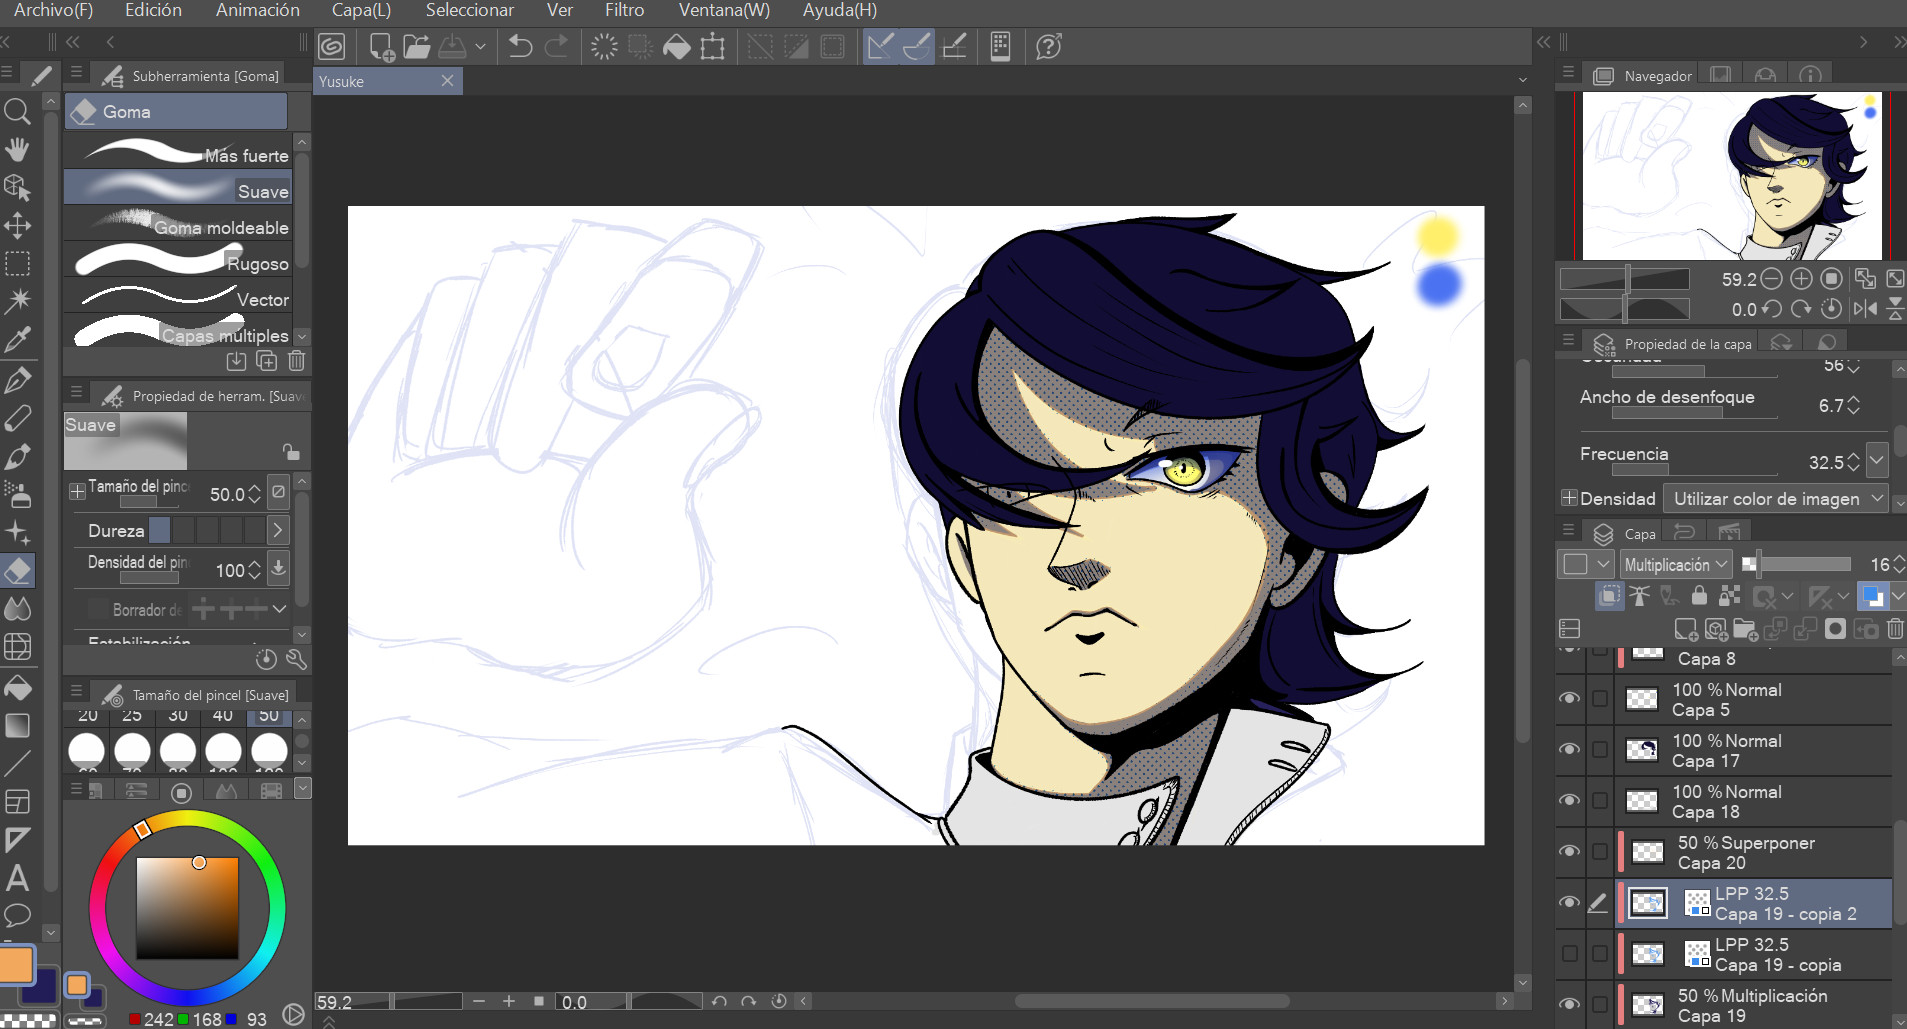The height and width of the screenshot is (1029, 1907).
Task: Expand the Tamaño del pincel property options
Action: [77, 492]
